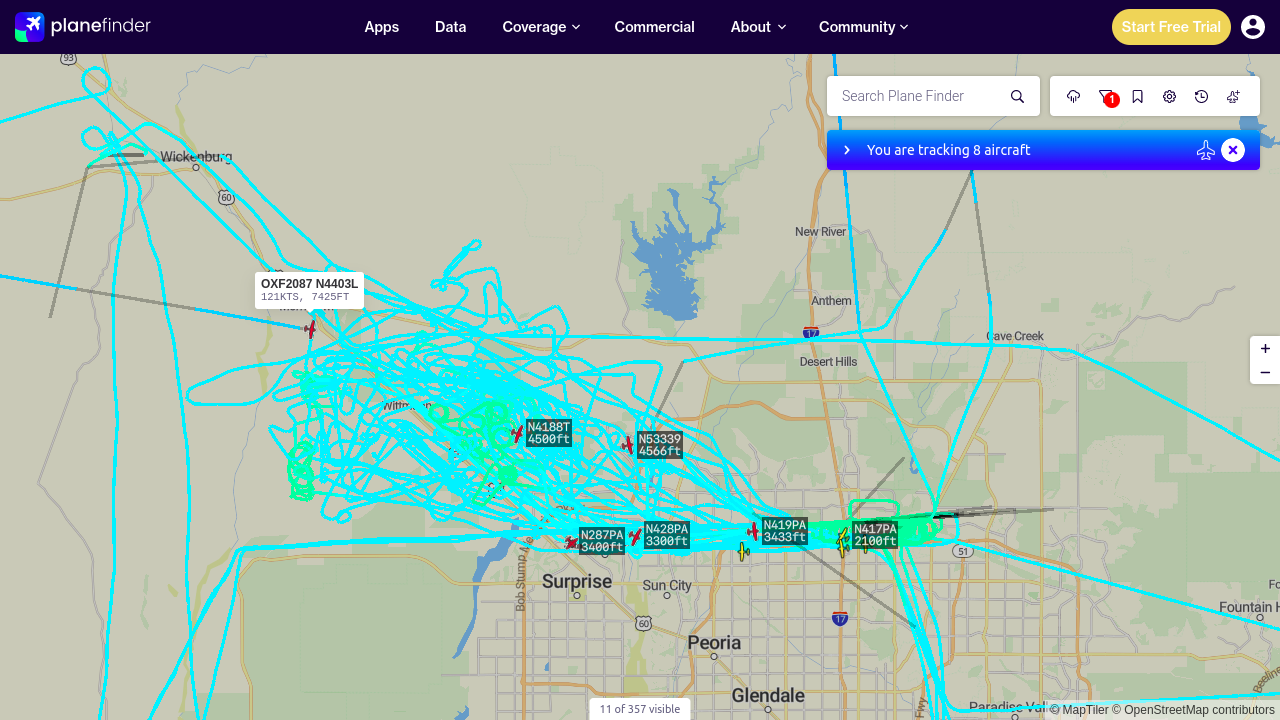This screenshot has height=720, width=1280.
Task: Select the yellow plane below N419PA
Action: 743,551
